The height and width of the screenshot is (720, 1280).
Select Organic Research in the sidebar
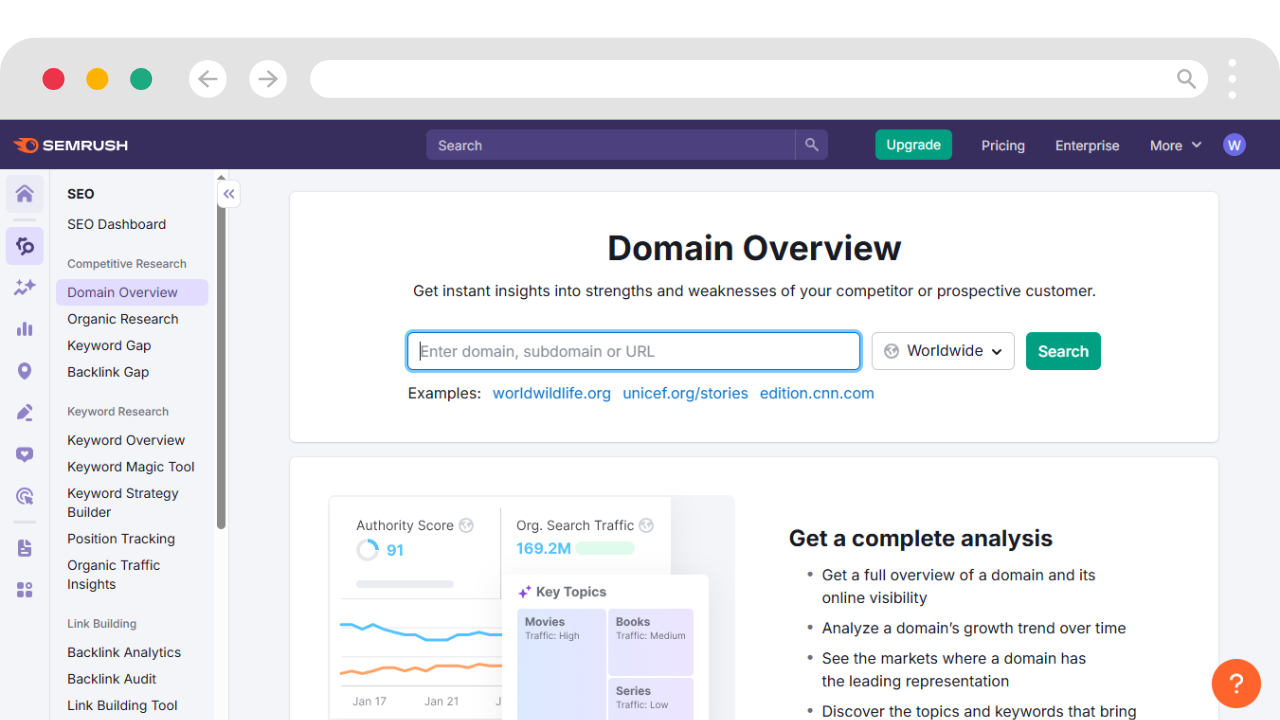pyautogui.click(x=123, y=319)
